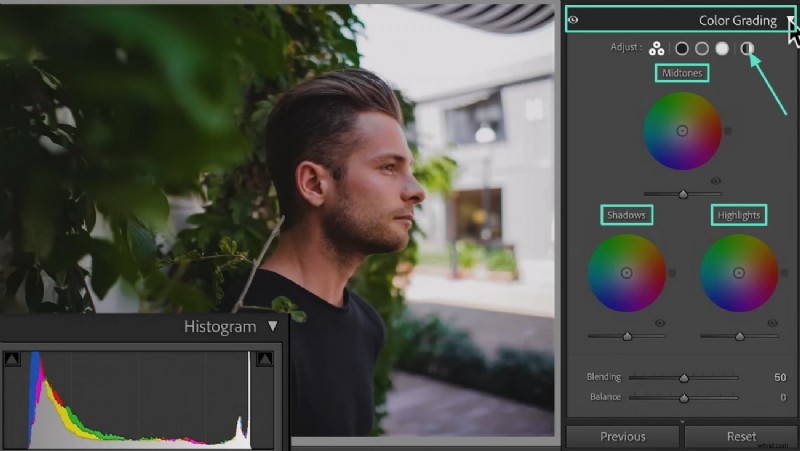This screenshot has width=800, height=451.
Task: Toggle Shadows eye icon below wheel
Action: (660, 323)
